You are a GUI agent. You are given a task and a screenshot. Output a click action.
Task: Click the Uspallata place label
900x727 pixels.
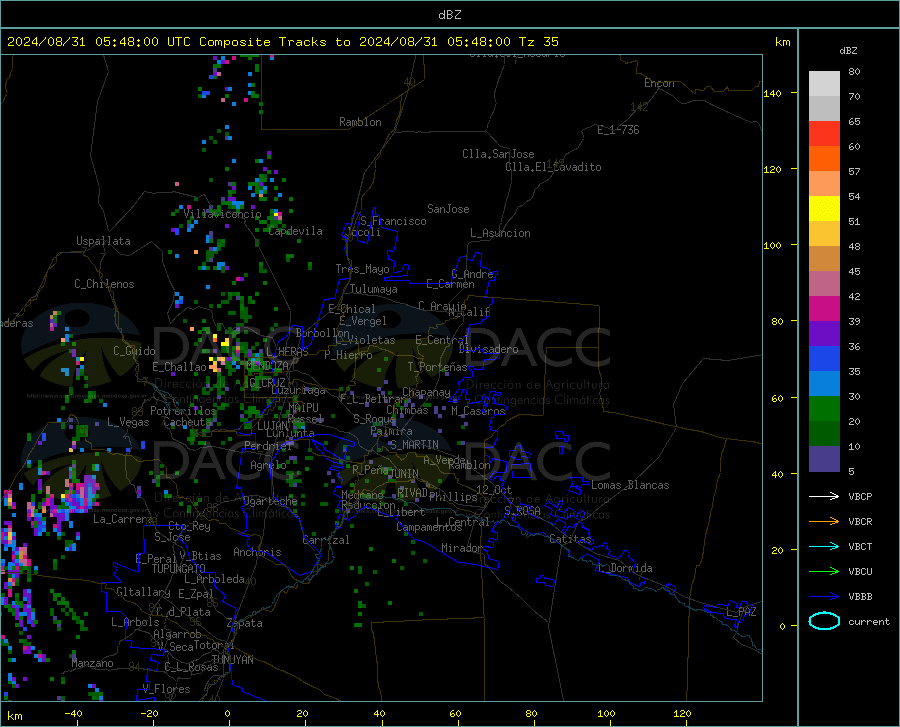(x=103, y=241)
